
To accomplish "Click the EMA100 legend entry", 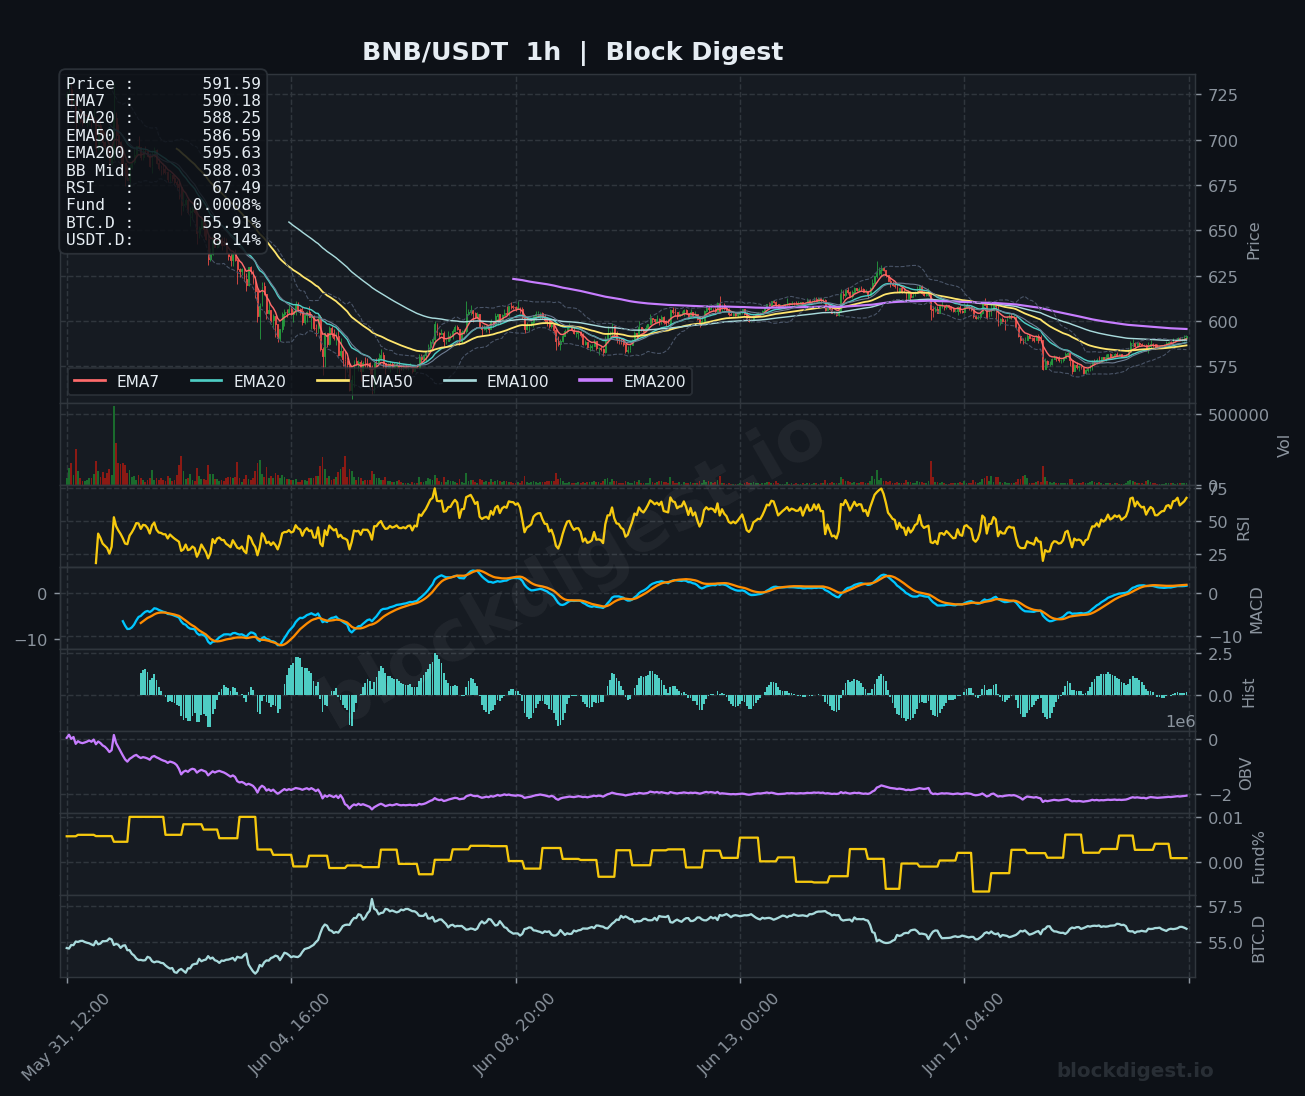I will 496,381.
